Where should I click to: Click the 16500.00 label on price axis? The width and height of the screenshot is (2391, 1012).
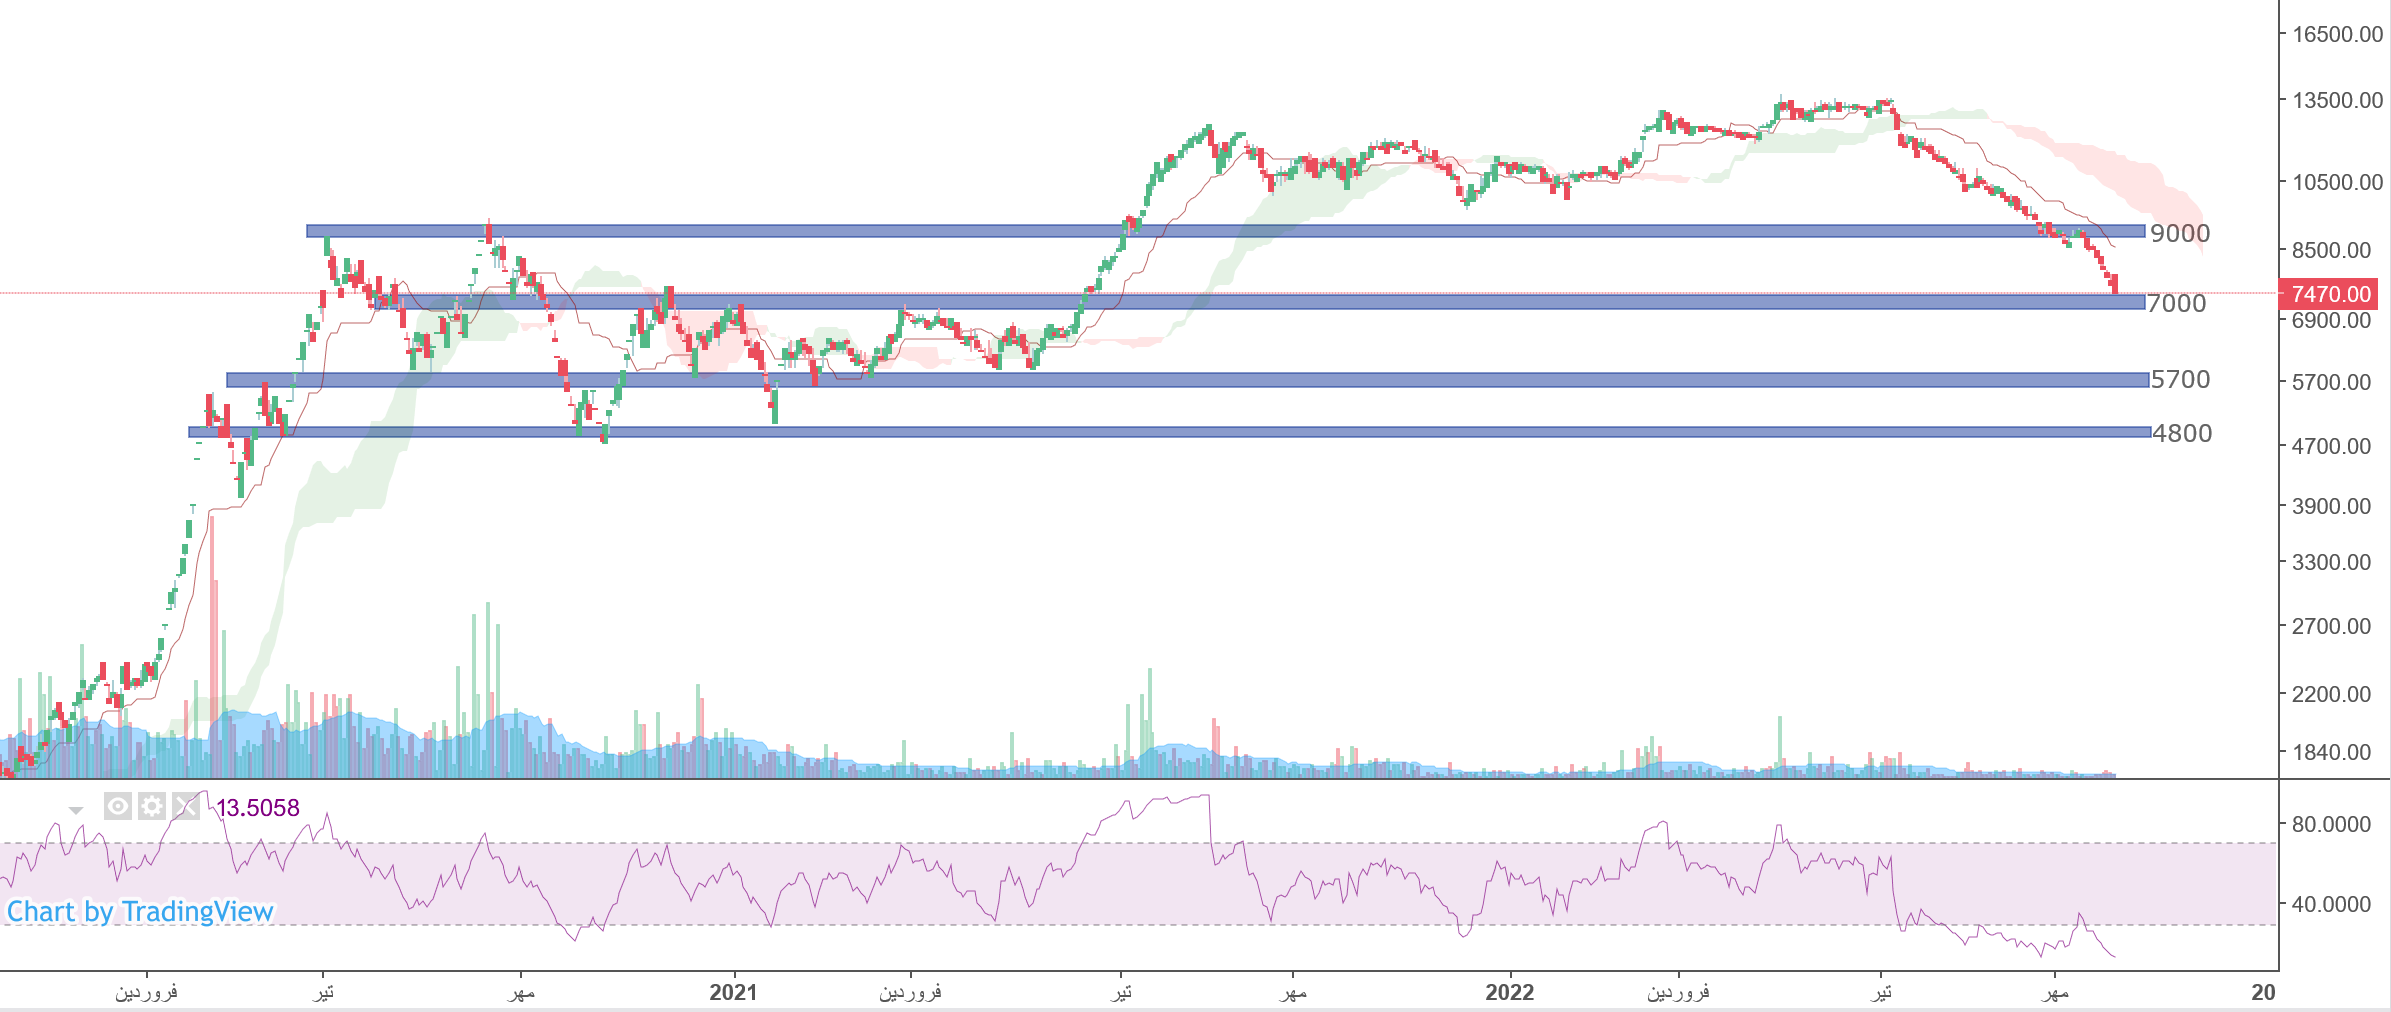[2337, 35]
